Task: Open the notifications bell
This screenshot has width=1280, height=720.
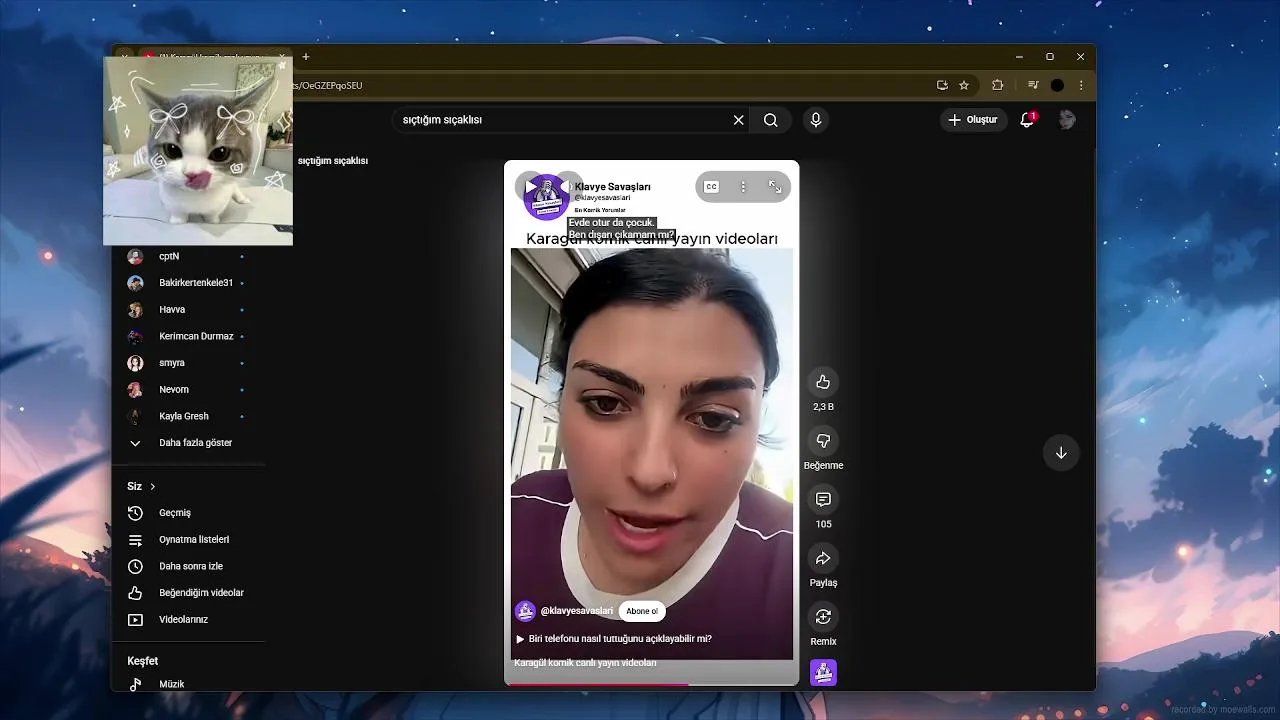Action: (x=1027, y=120)
